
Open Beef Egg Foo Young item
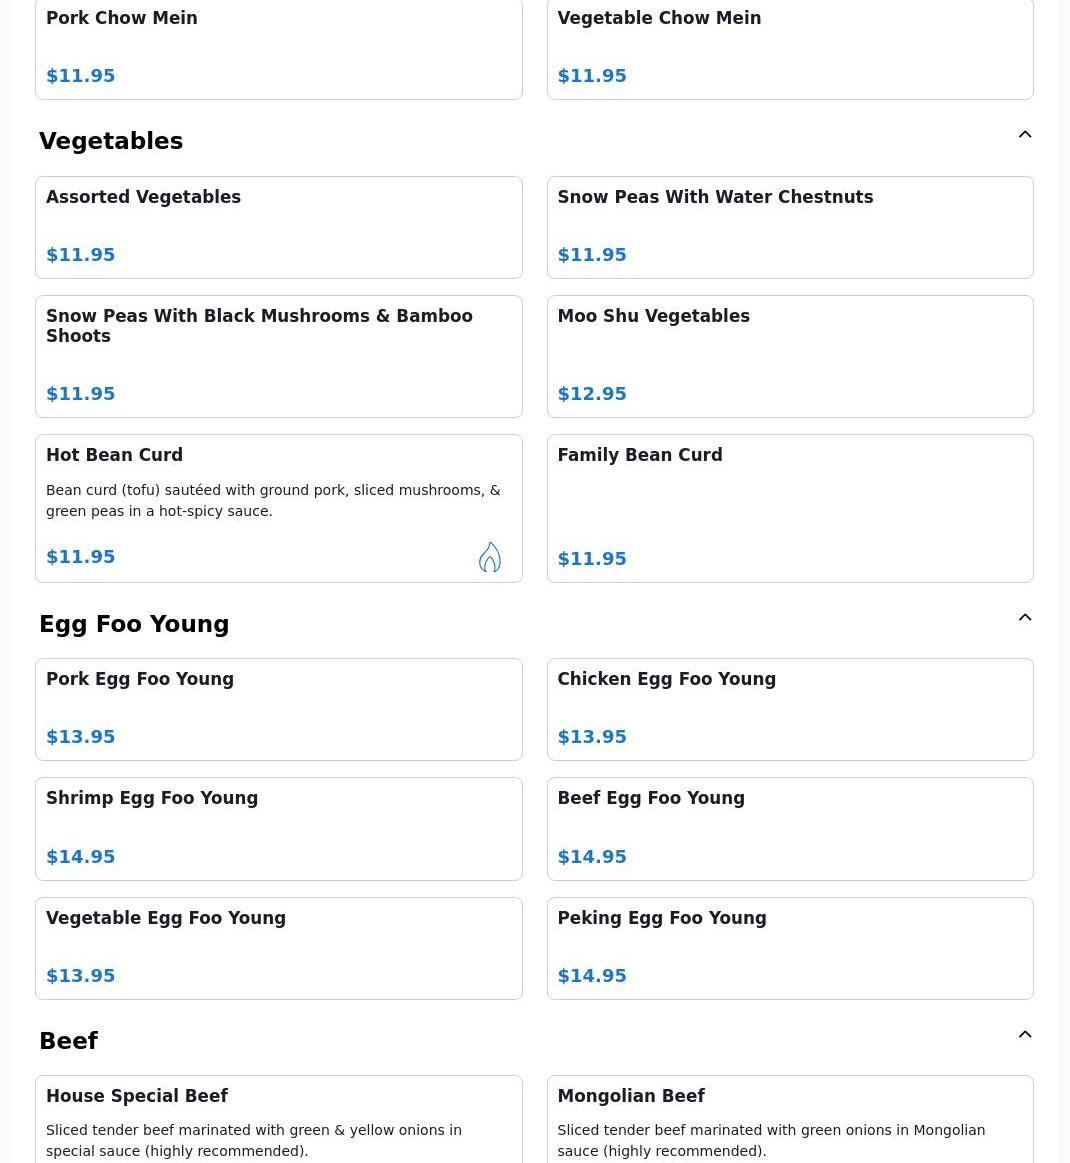(x=790, y=829)
